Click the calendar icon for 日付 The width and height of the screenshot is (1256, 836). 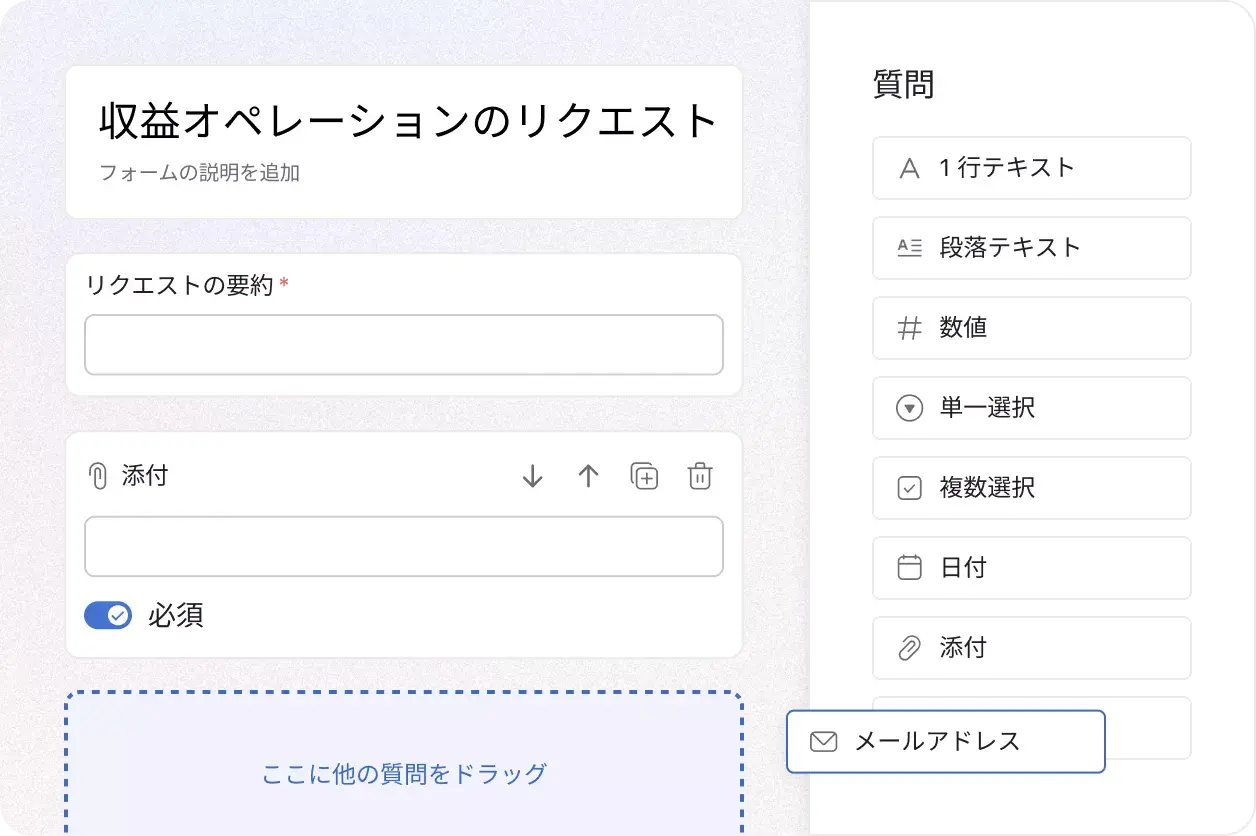(909, 568)
